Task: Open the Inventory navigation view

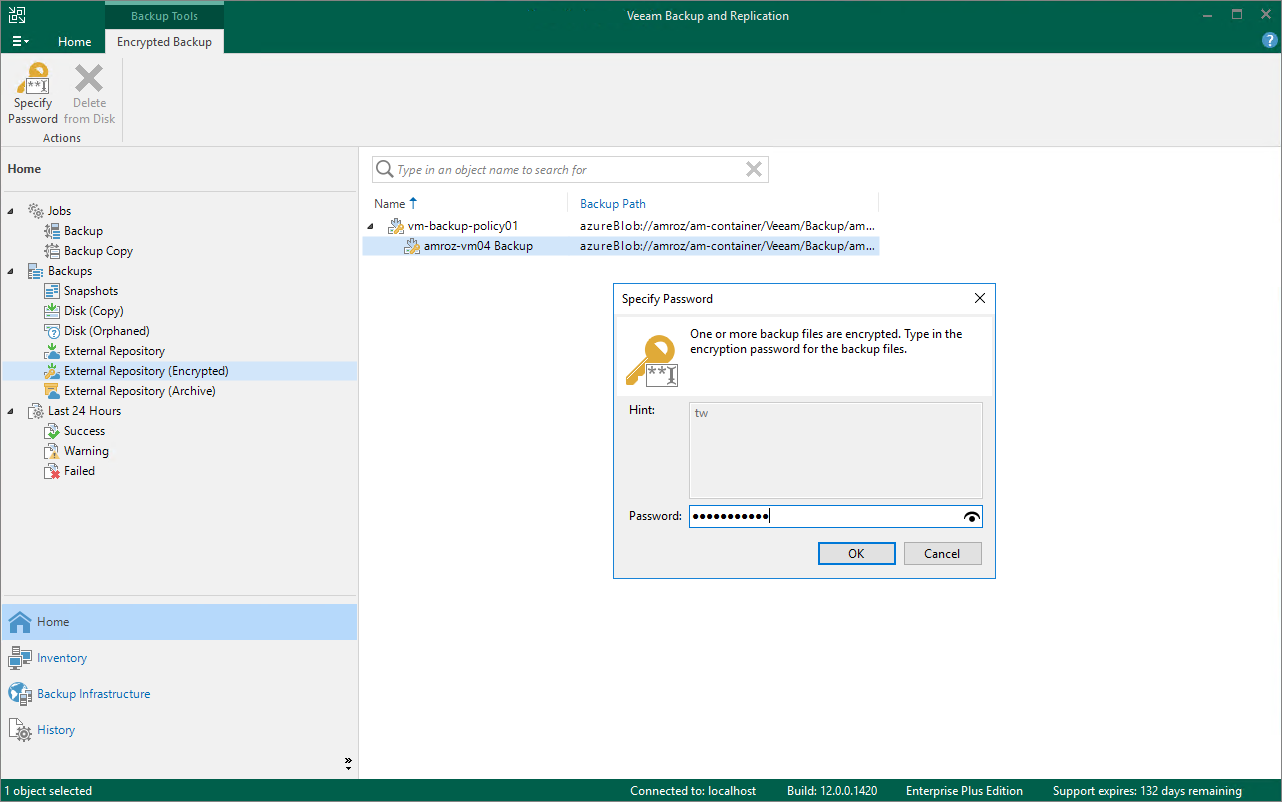Action: (x=179, y=658)
